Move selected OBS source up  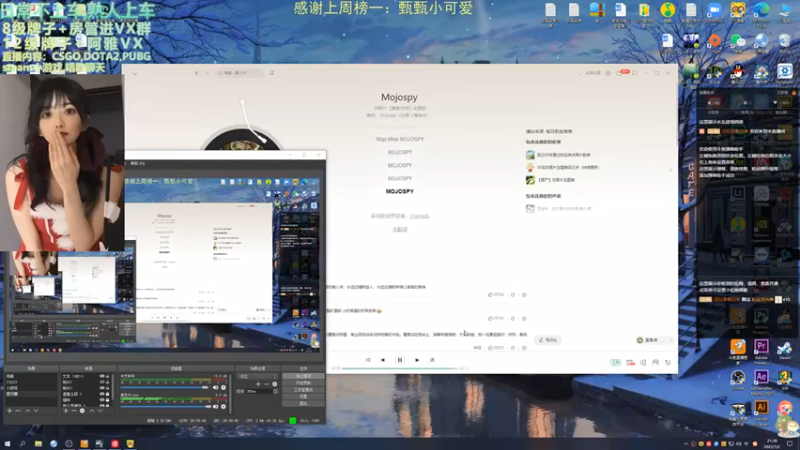[x=92, y=411]
